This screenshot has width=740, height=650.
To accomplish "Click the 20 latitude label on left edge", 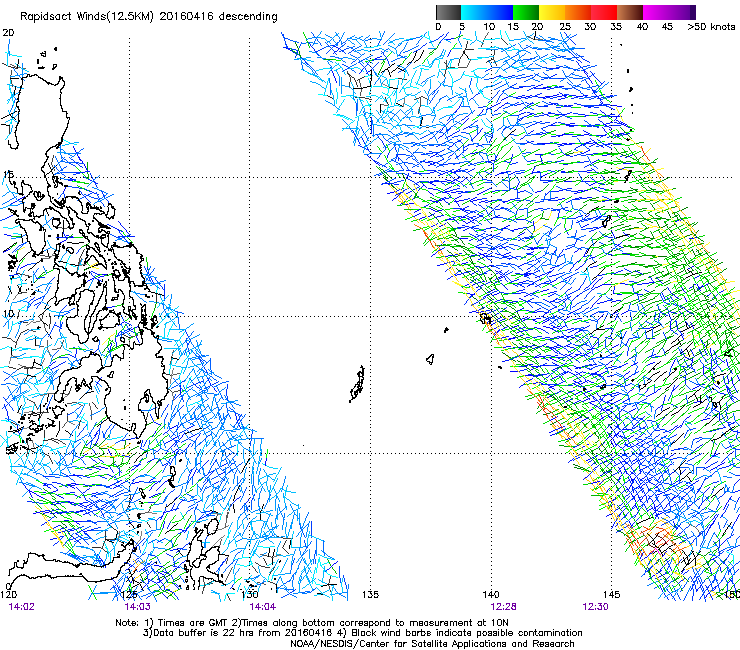I will coord(8,33).
